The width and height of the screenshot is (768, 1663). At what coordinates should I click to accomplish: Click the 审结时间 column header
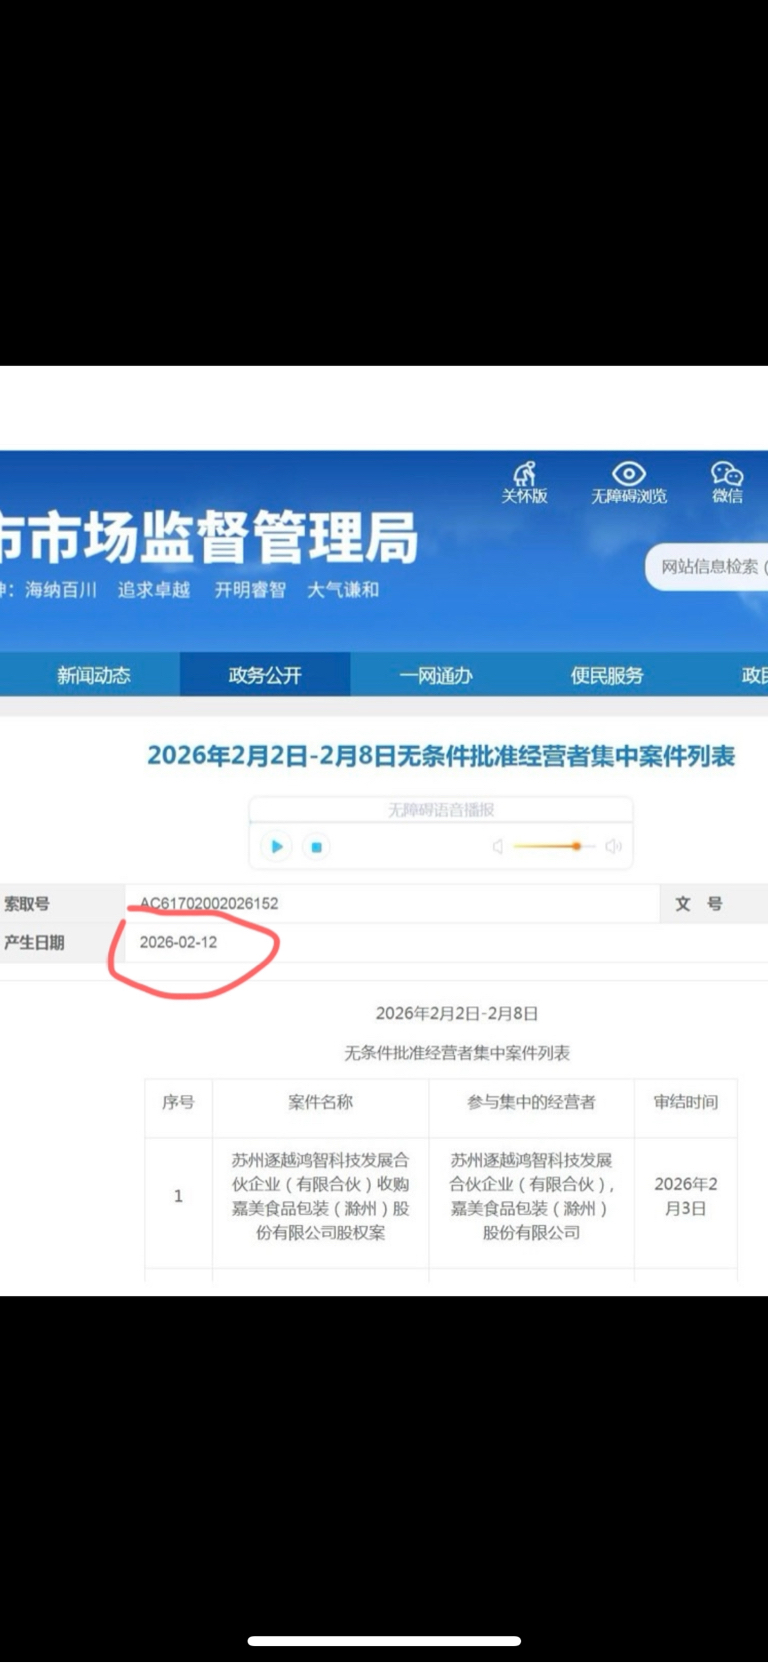[686, 1102]
